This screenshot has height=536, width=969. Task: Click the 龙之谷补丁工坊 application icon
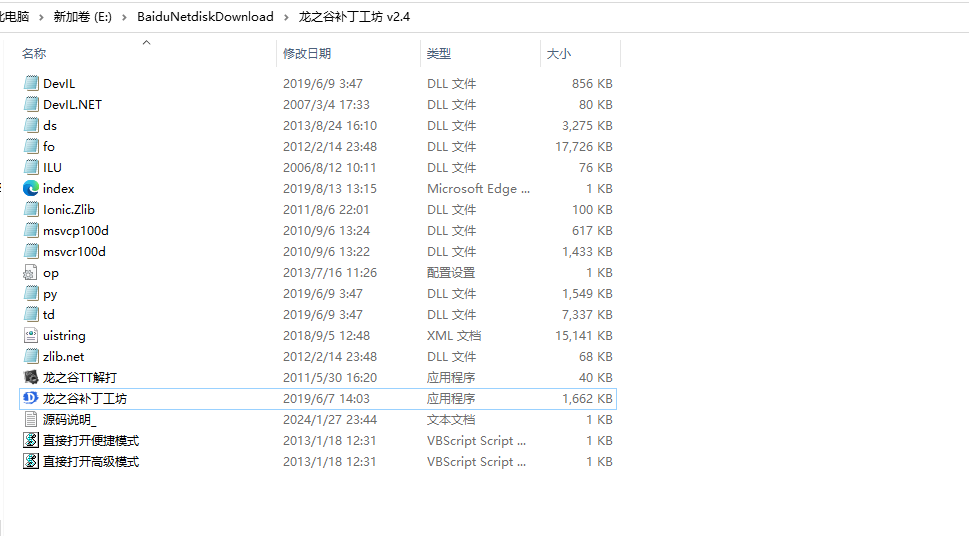pos(31,398)
